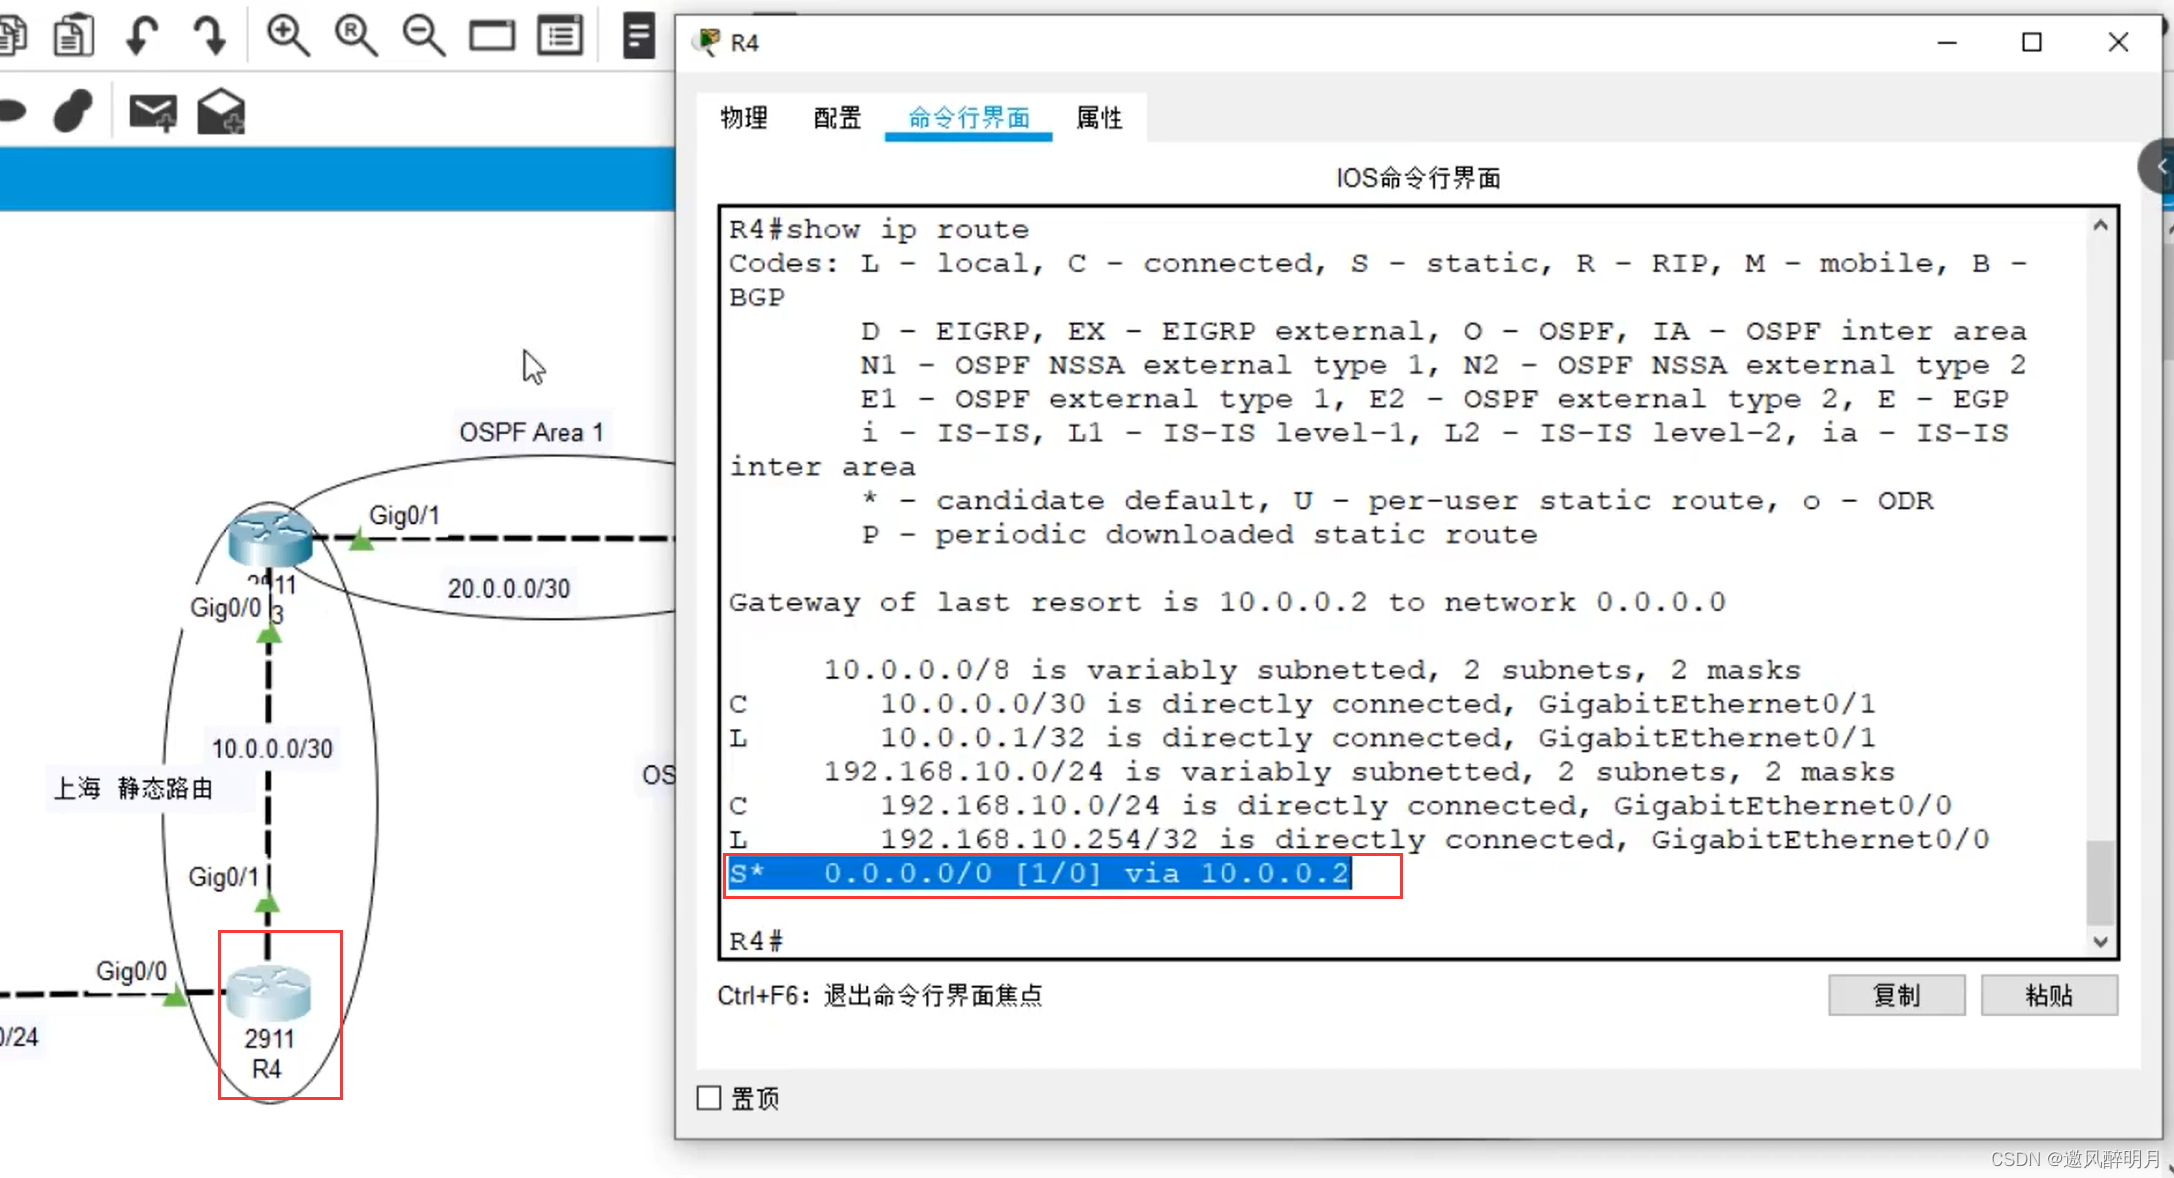
Task: Click the terminal scrollbar up arrow
Action: [x=2100, y=226]
